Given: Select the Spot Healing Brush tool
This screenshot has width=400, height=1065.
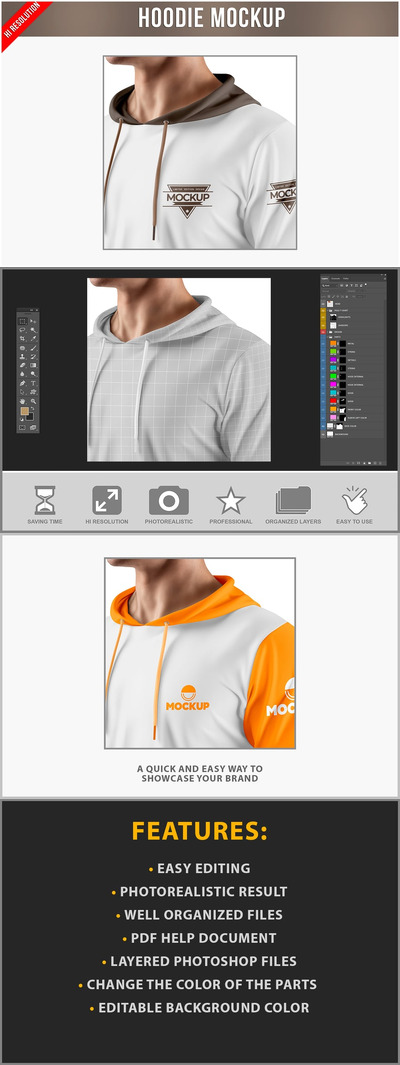Looking at the screenshot, I should [x=22, y=348].
